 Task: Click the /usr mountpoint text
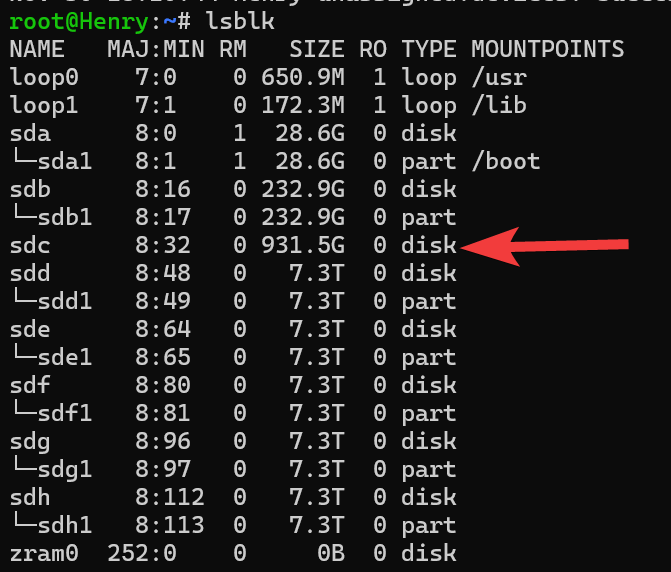[499, 77]
